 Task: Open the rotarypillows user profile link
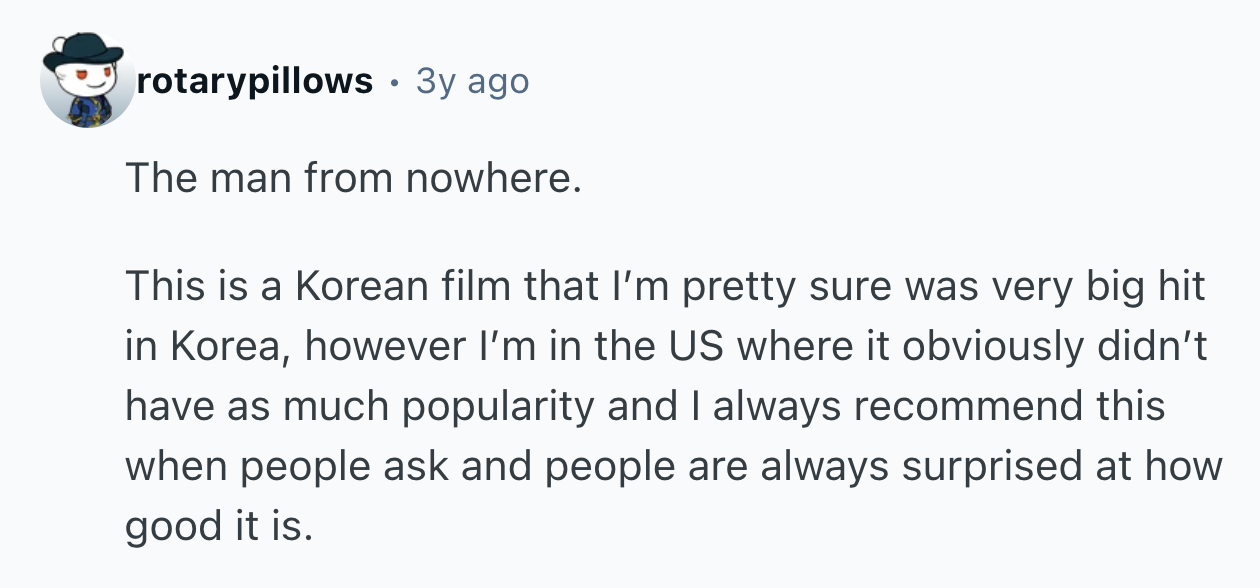click(254, 81)
